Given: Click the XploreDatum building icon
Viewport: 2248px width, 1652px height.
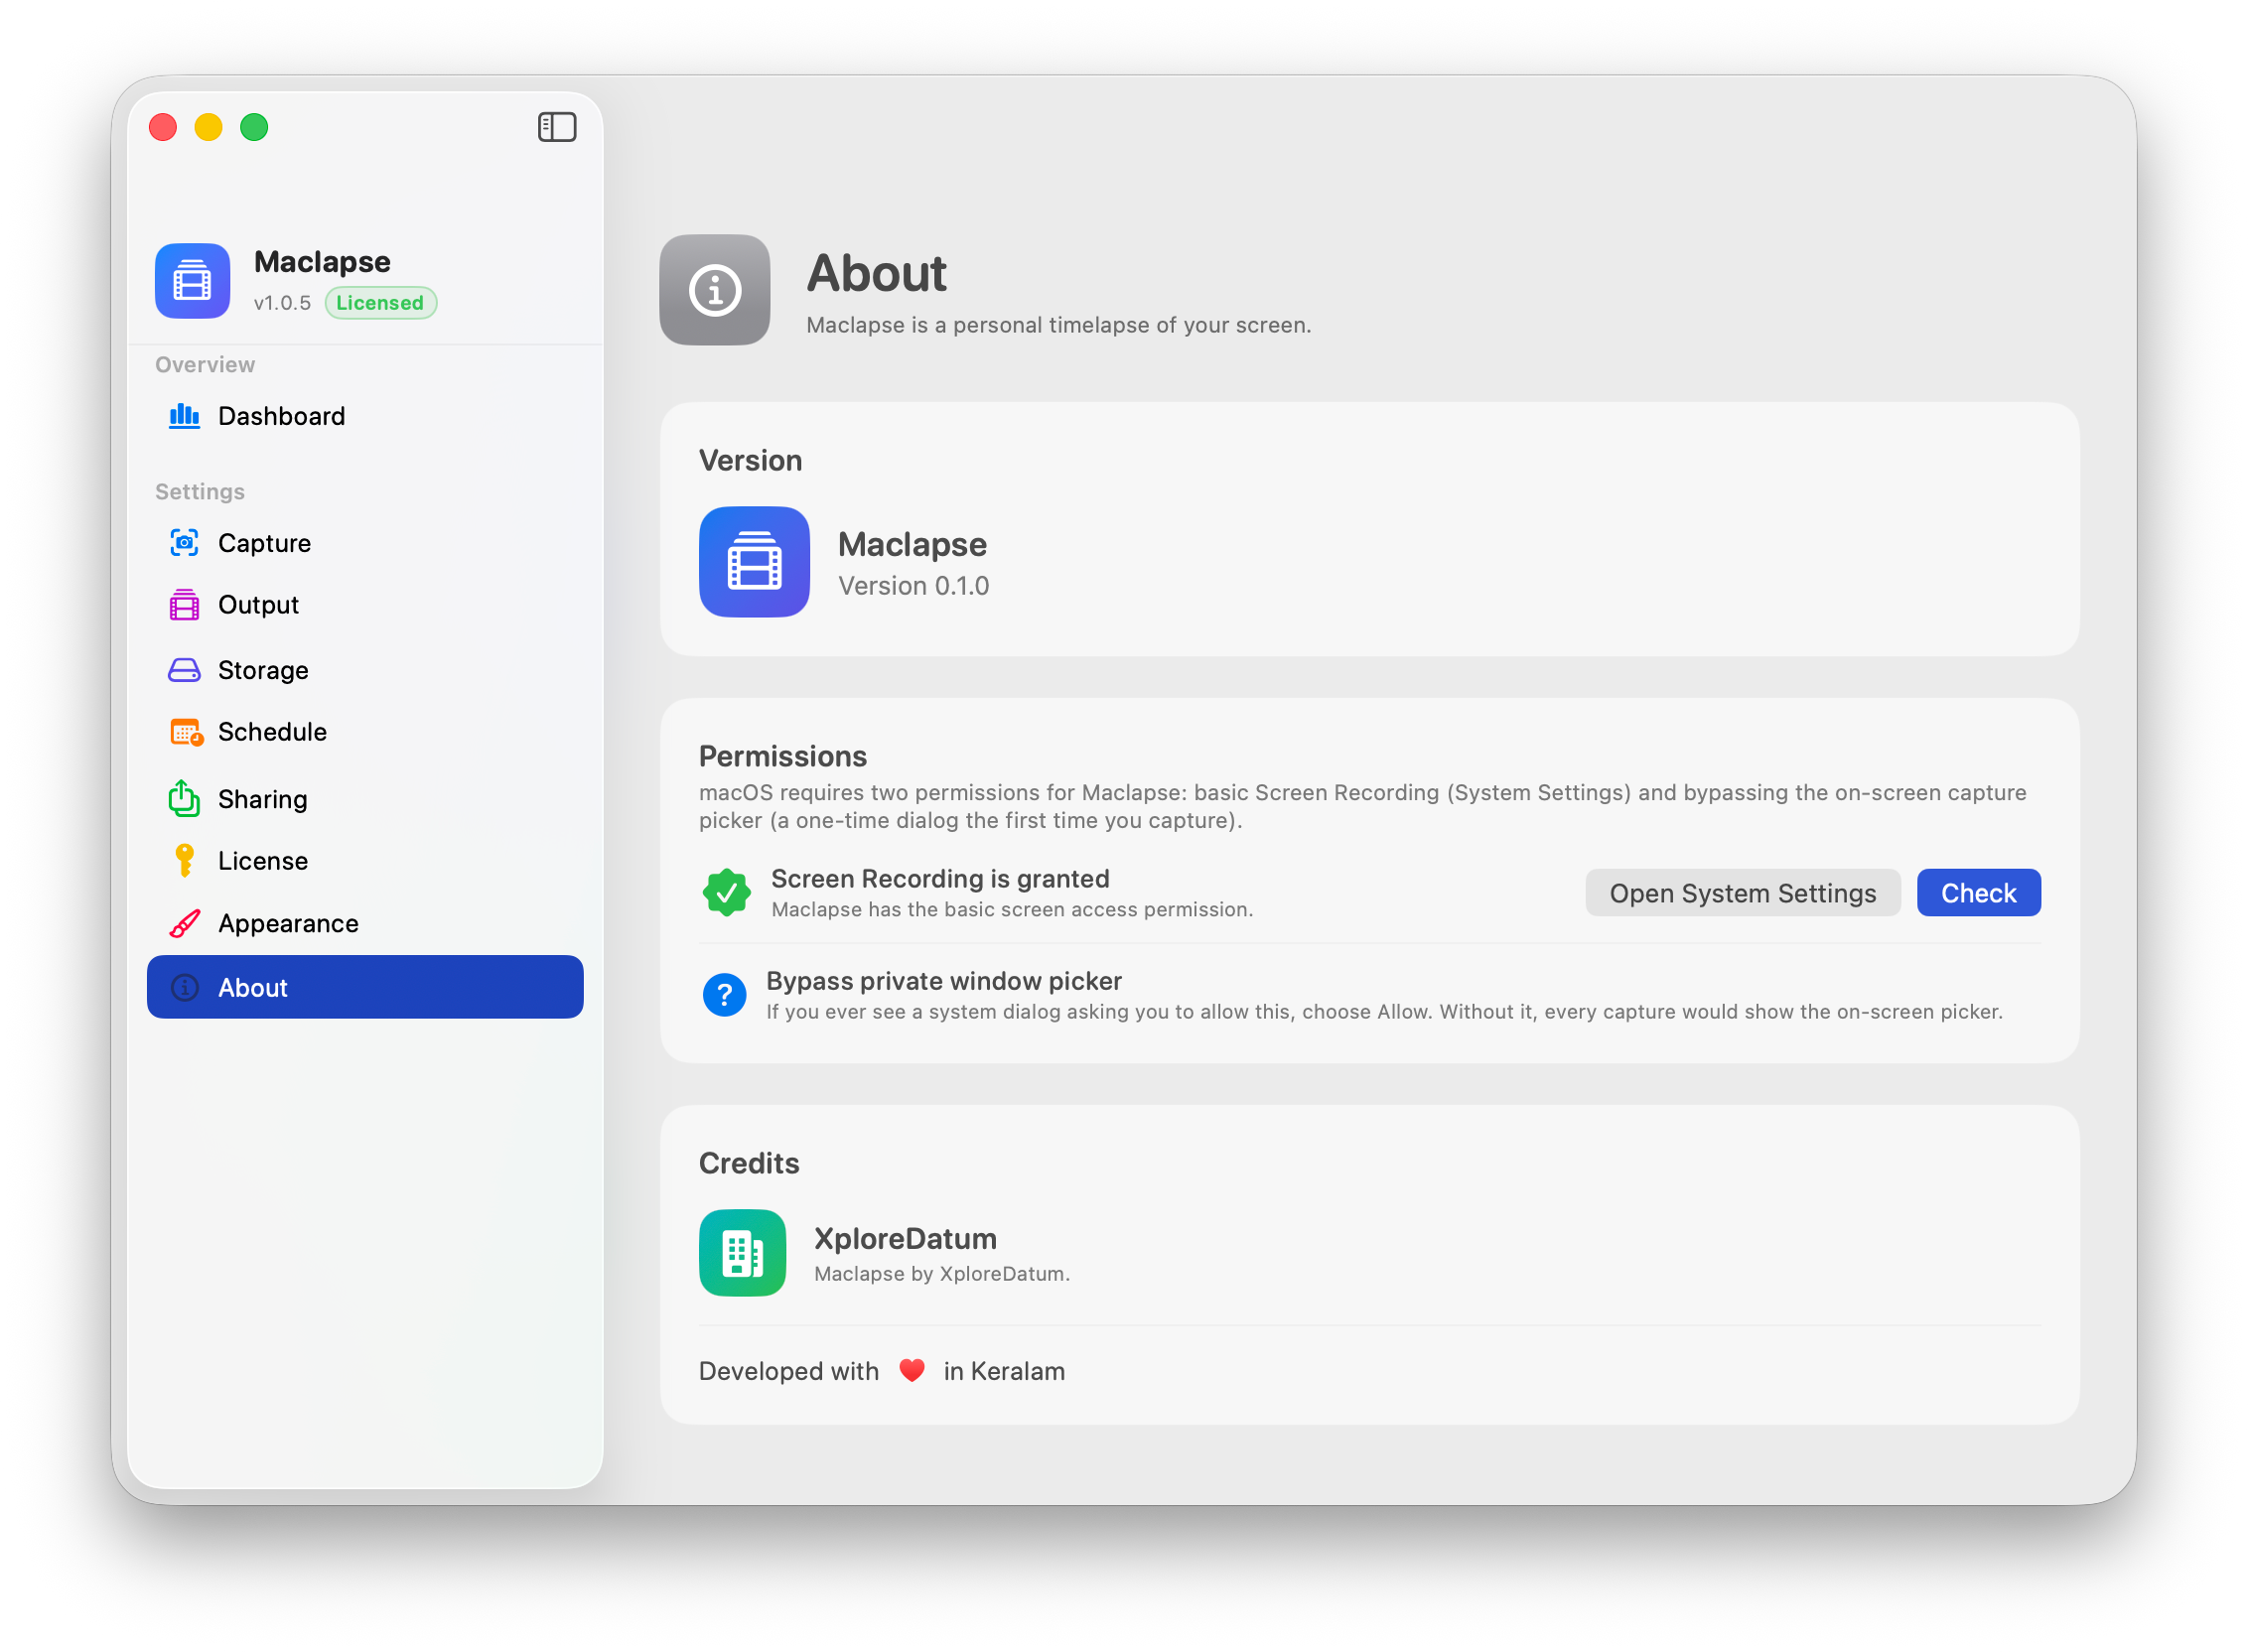Looking at the screenshot, I should pyautogui.click(x=742, y=1253).
